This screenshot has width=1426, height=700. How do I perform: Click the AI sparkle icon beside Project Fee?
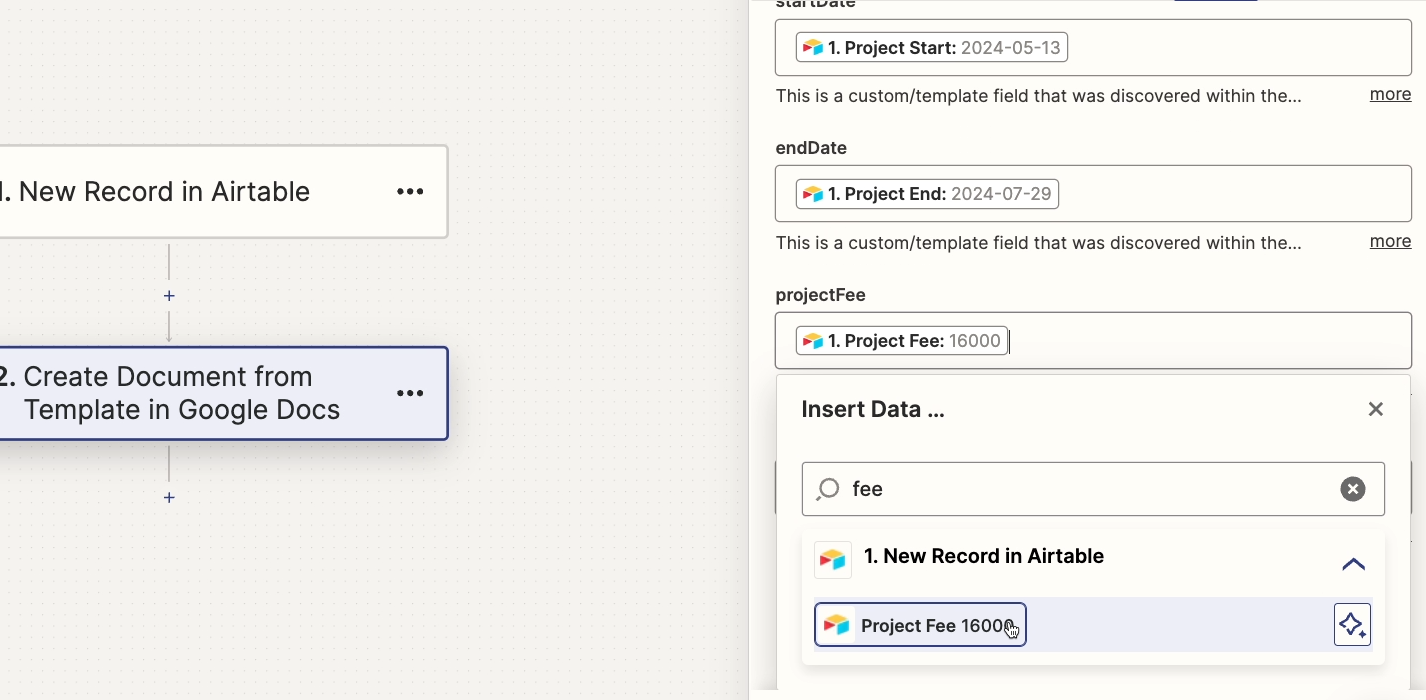point(1352,625)
